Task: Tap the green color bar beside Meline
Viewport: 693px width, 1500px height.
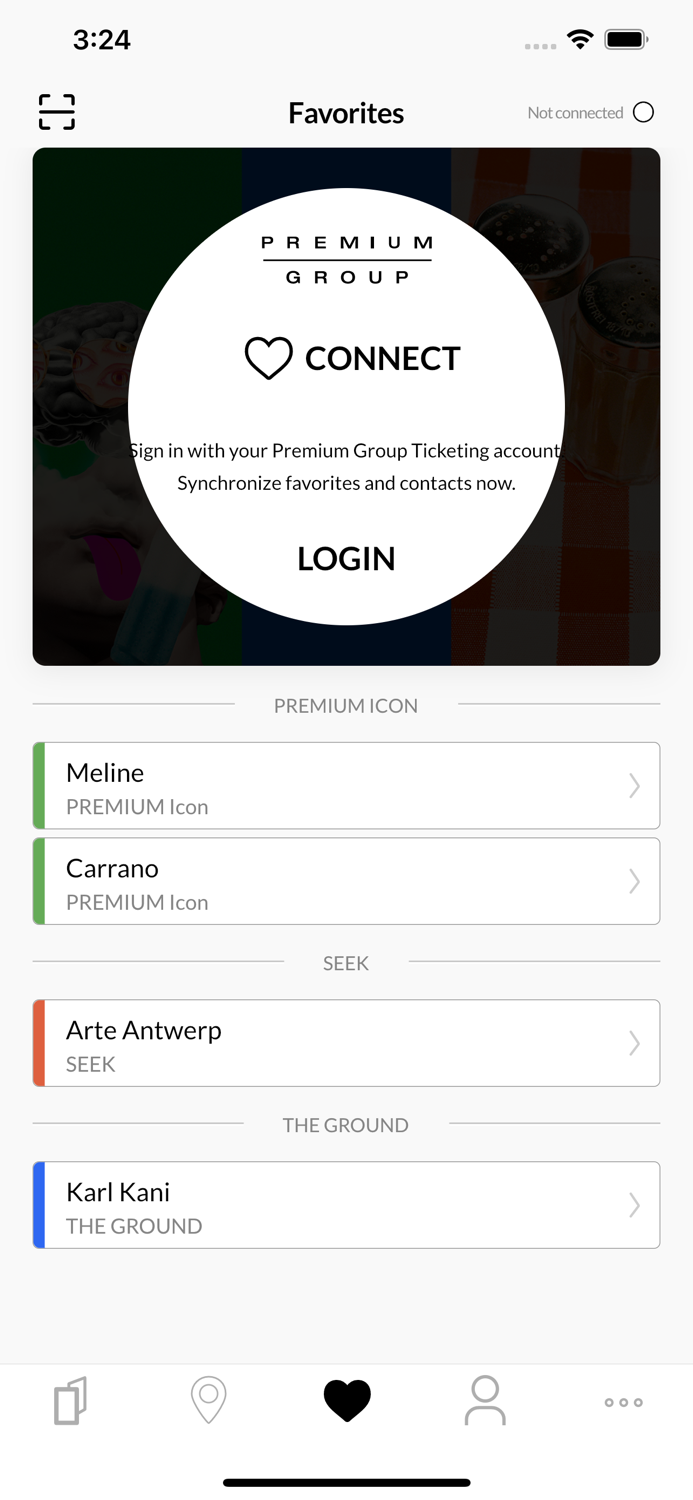Action: tap(39, 785)
